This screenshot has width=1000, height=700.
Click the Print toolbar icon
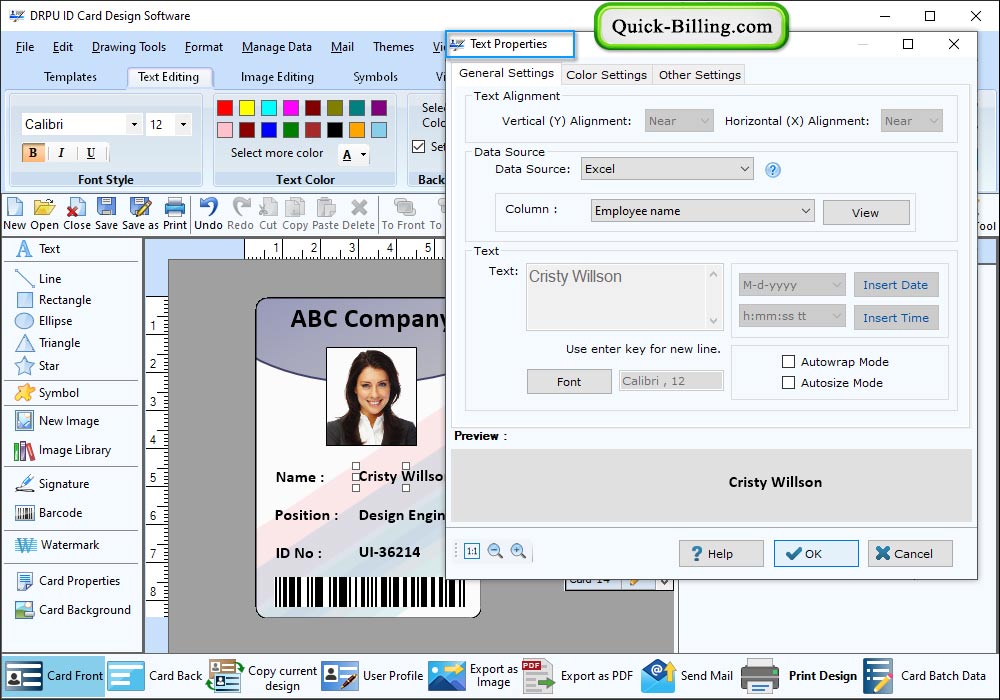point(175,214)
